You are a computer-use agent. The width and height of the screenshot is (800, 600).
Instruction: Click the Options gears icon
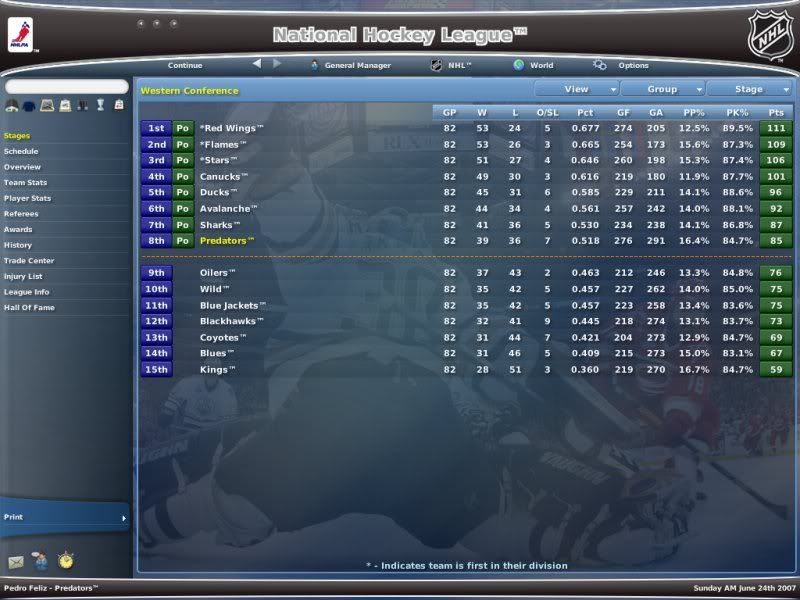point(599,65)
